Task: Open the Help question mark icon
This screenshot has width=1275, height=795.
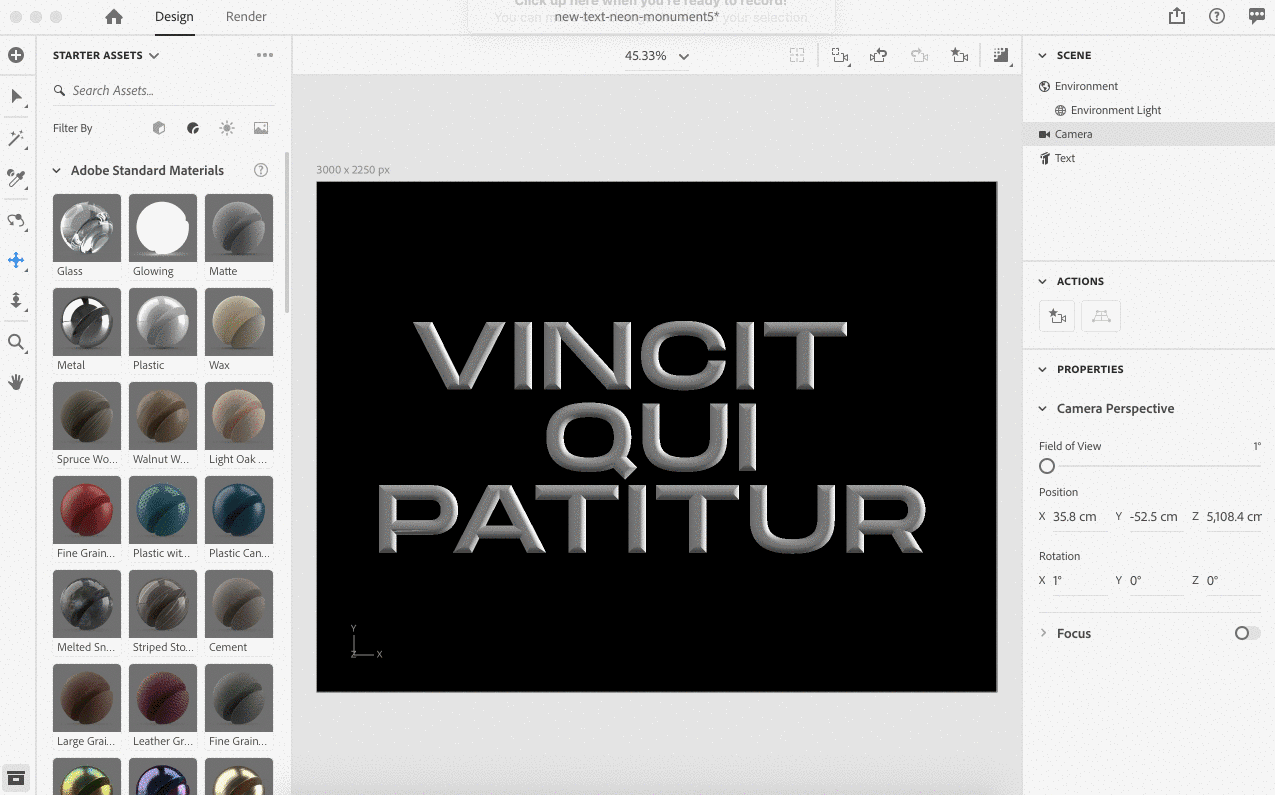Action: pyautogui.click(x=1217, y=16)
